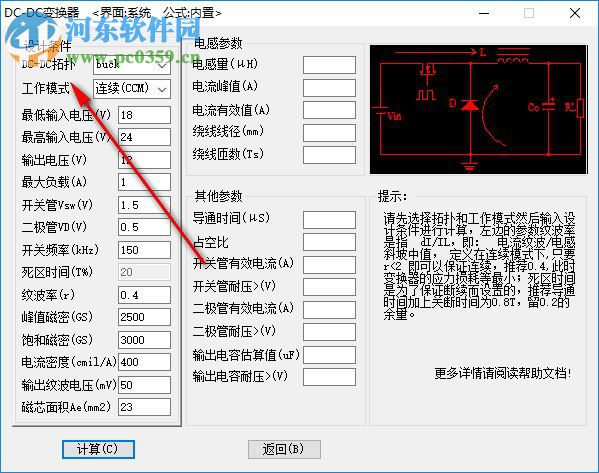Click the 最低输入电压(V) field showing 18
599x473 pixels.
pos(144,115)
